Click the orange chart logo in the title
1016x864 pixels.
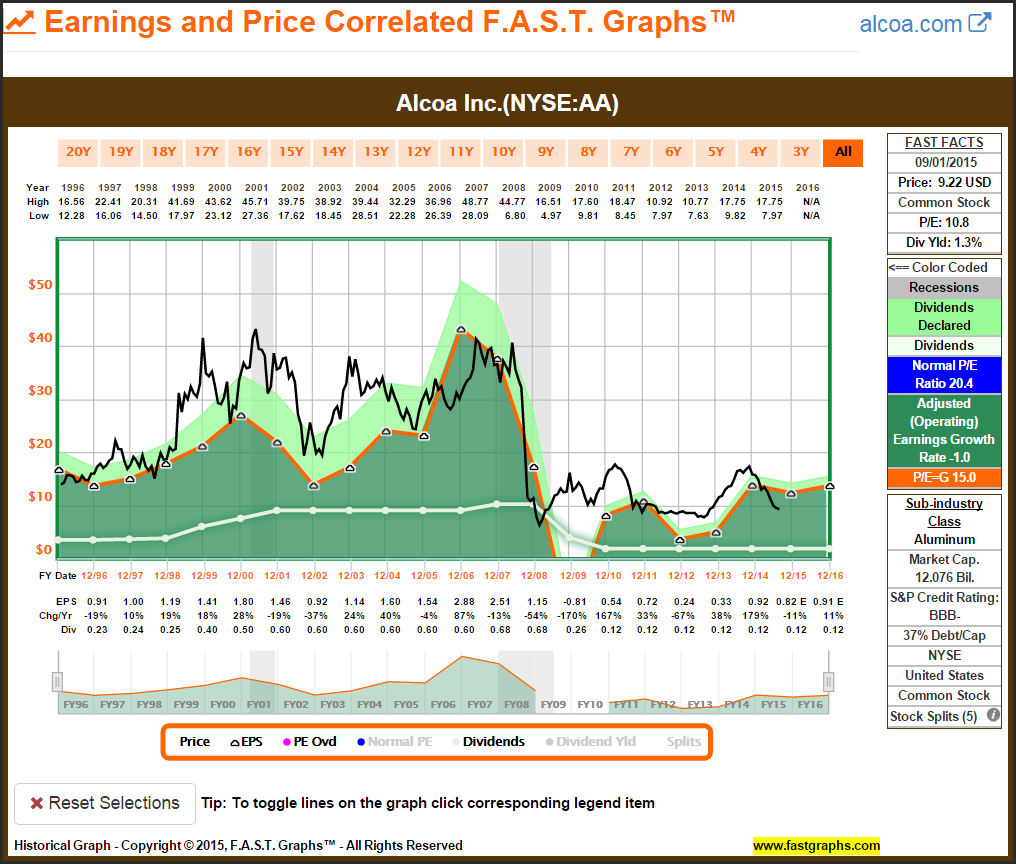(x=21, y=22)
